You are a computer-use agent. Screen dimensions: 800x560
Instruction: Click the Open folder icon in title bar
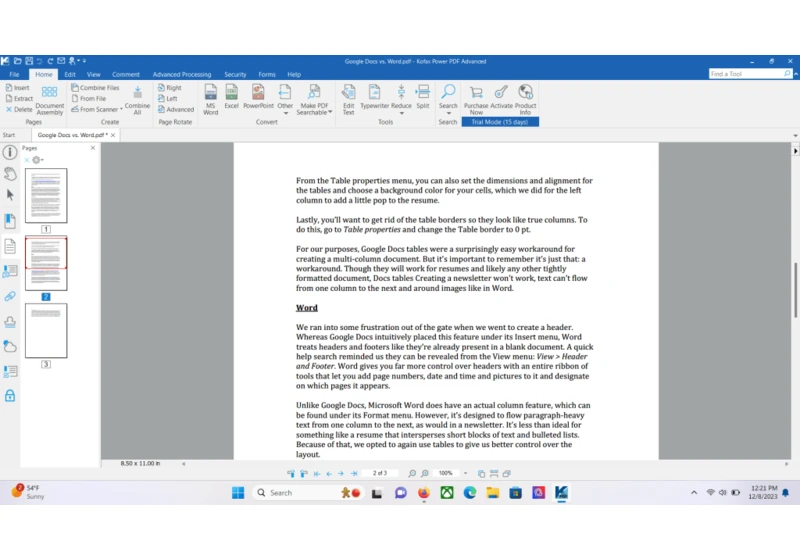pyautogui.click(x=17, y=61)
